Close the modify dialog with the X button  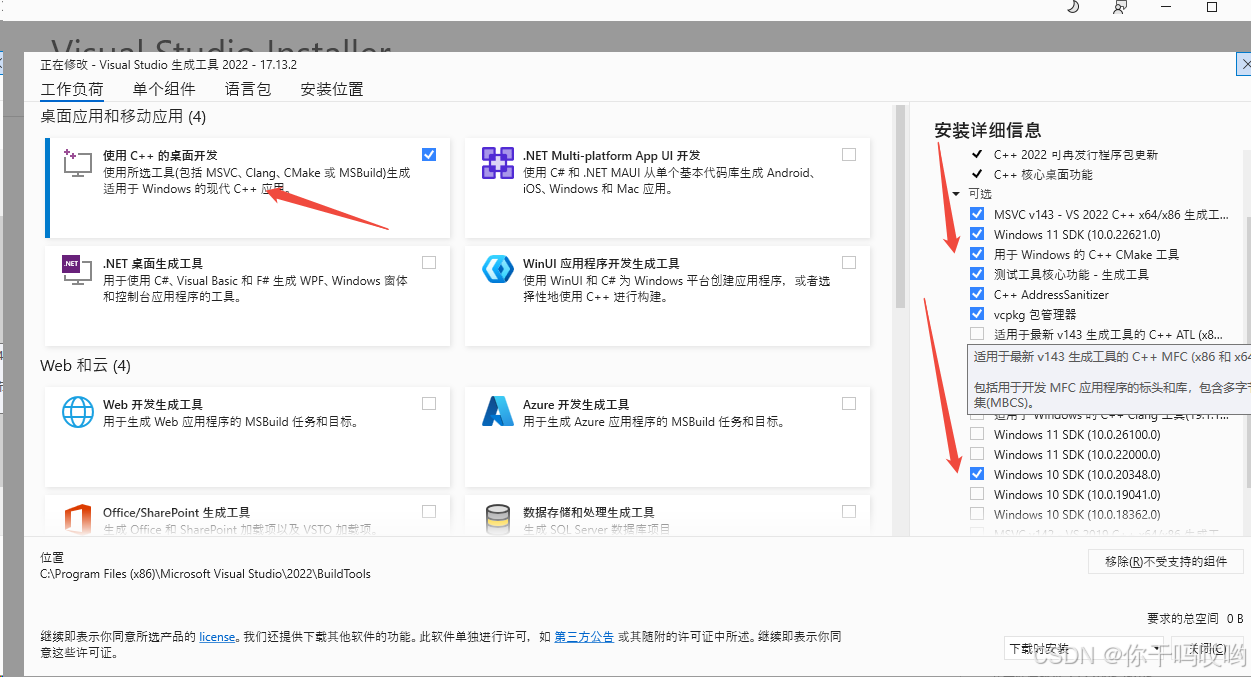point(1244,64)
